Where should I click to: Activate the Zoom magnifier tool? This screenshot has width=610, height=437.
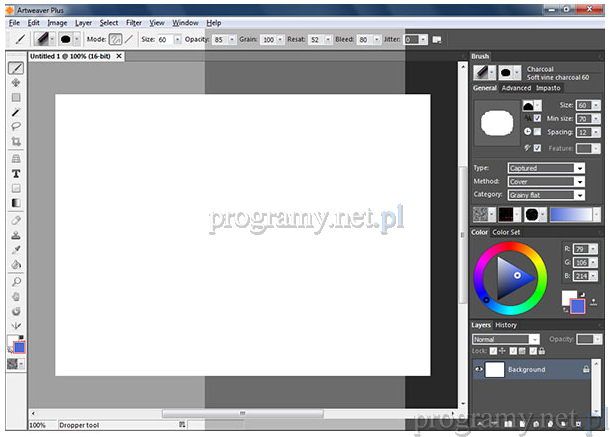click(x=16, y=282)
